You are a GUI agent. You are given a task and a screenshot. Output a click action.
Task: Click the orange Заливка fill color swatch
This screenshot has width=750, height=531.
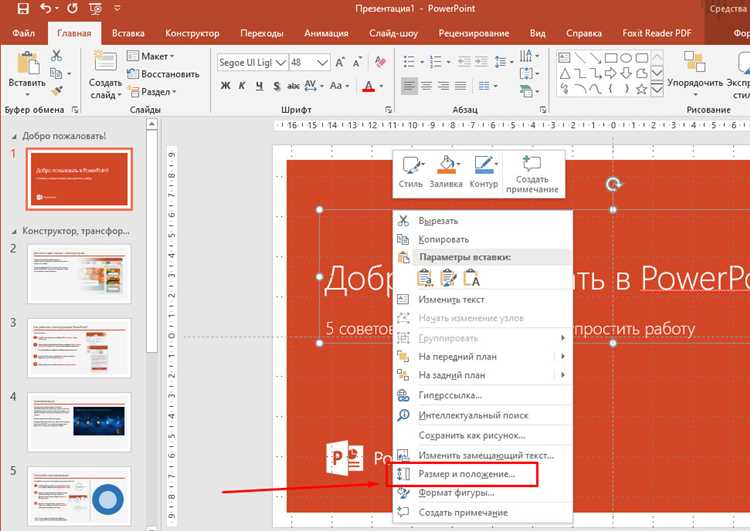(445, 165)
